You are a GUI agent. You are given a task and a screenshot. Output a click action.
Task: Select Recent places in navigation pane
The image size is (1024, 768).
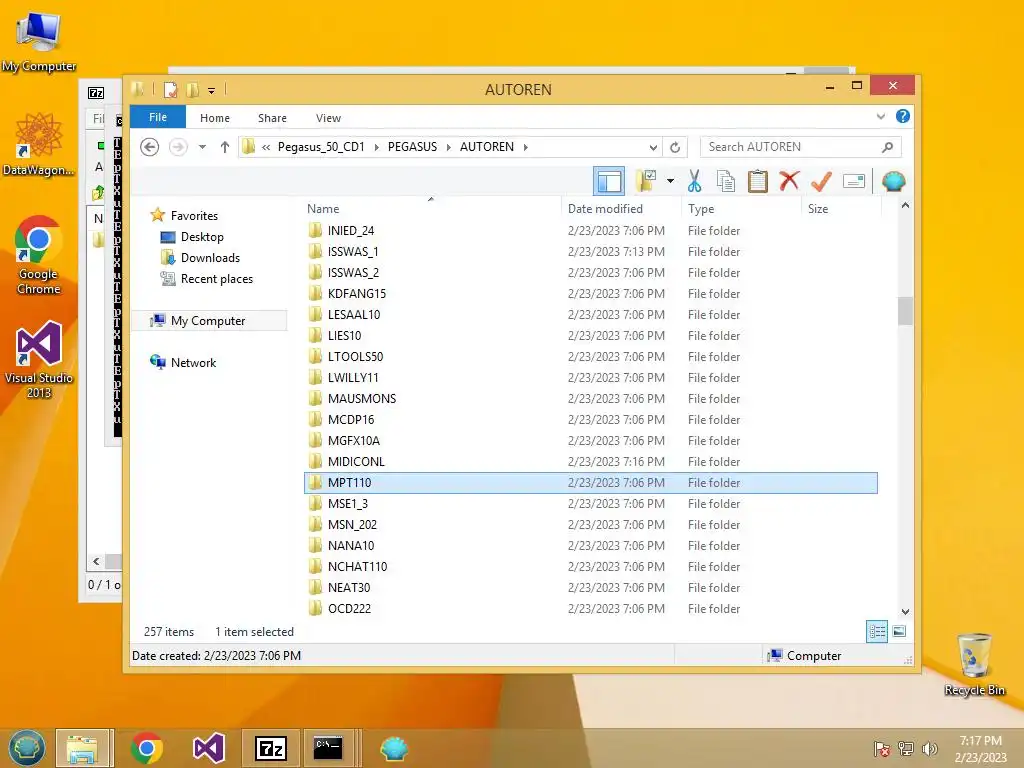(x=216, y=279)
